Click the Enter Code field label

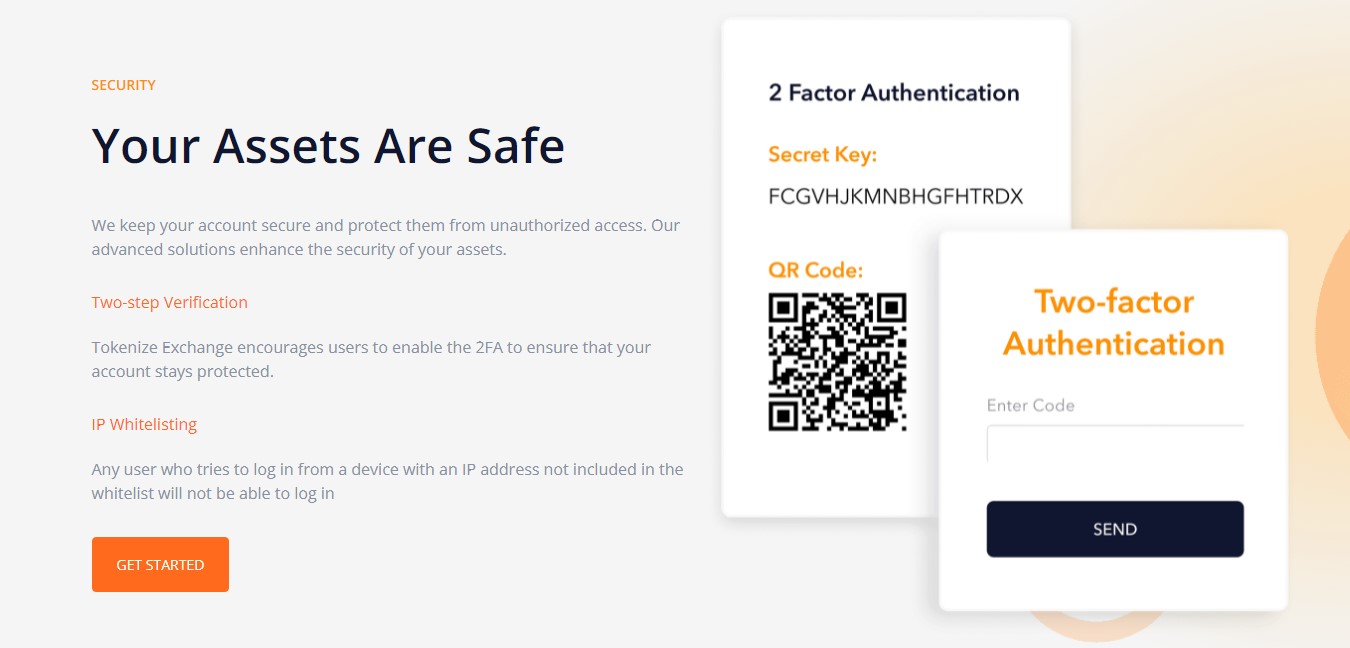pos(1031,405)
